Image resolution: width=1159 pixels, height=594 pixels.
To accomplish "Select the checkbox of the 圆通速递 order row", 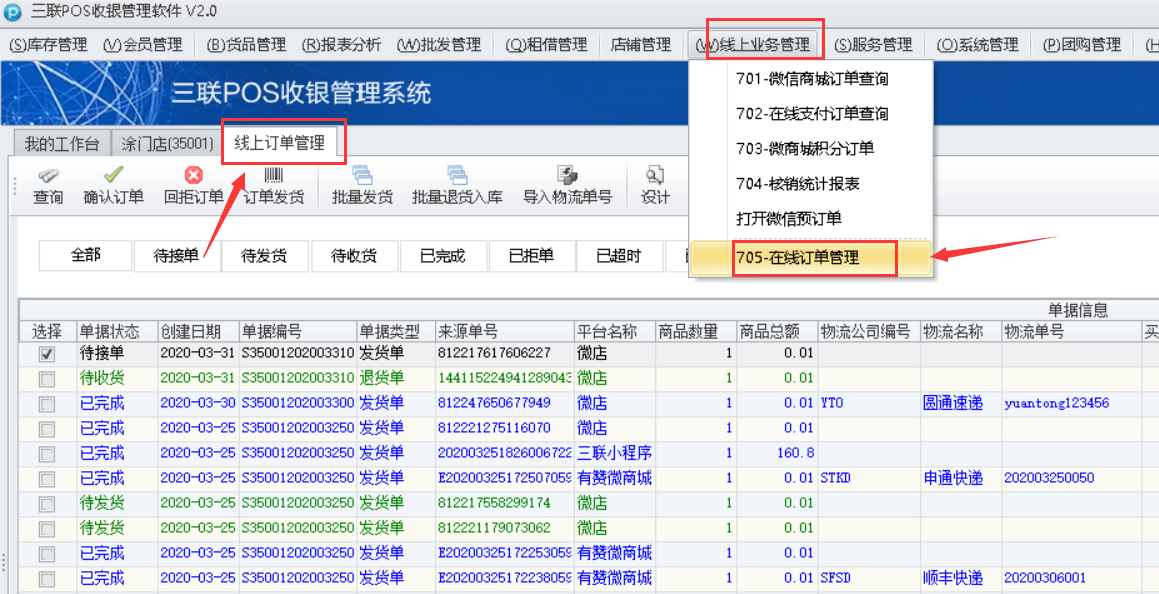I will 47,404.
